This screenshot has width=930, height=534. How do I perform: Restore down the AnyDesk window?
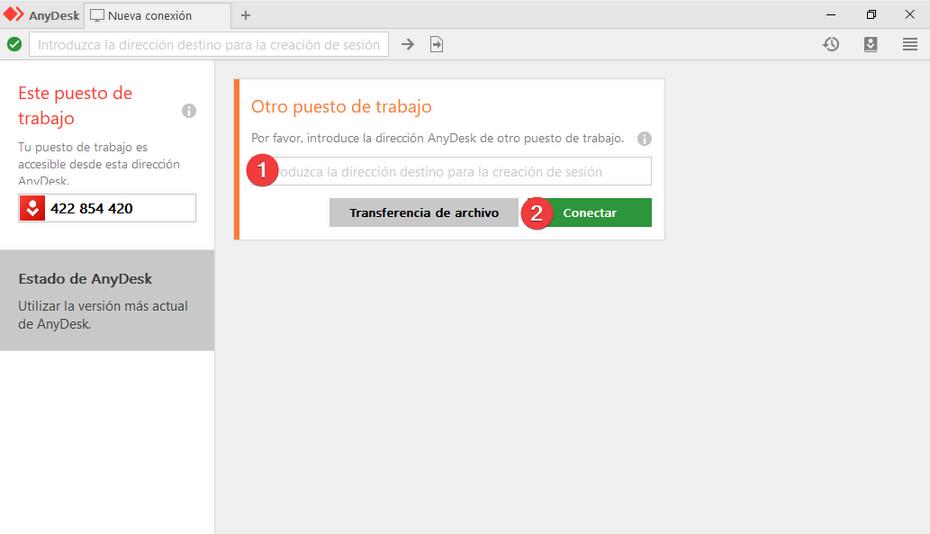tap(871, 15)
